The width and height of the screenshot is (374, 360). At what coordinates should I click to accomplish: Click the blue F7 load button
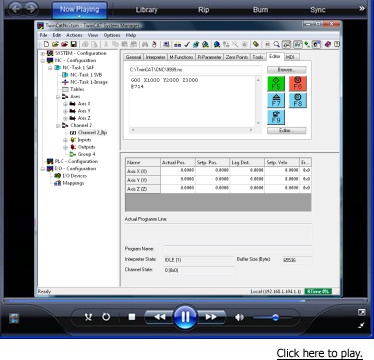[276, 100]
